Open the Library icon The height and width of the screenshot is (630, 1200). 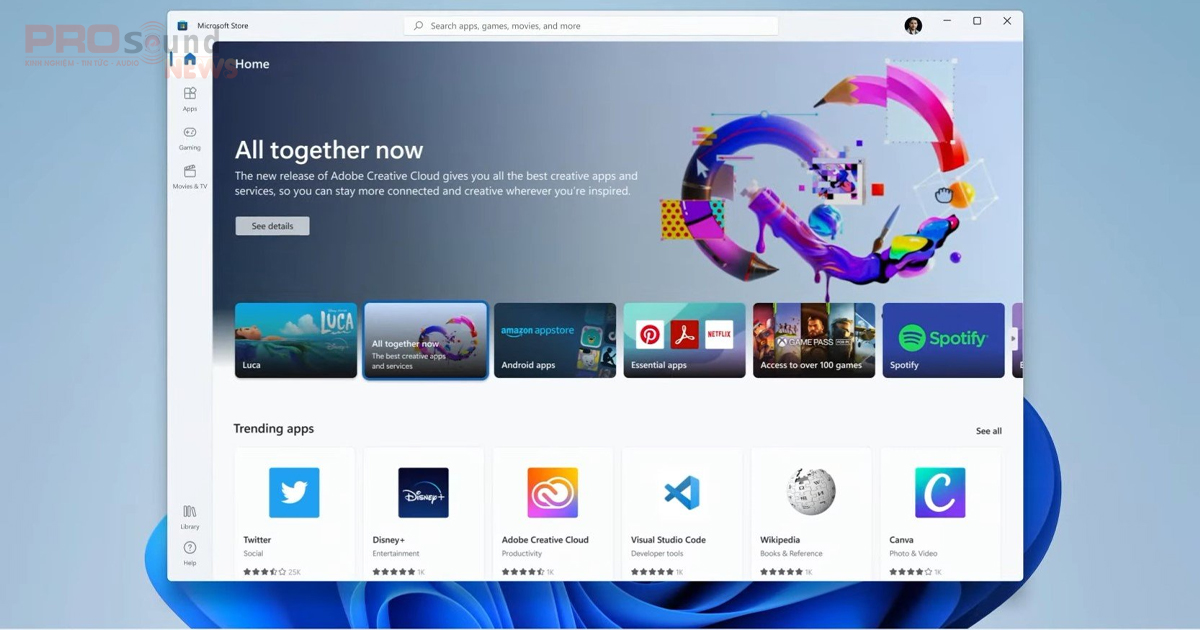coord(190,516)
